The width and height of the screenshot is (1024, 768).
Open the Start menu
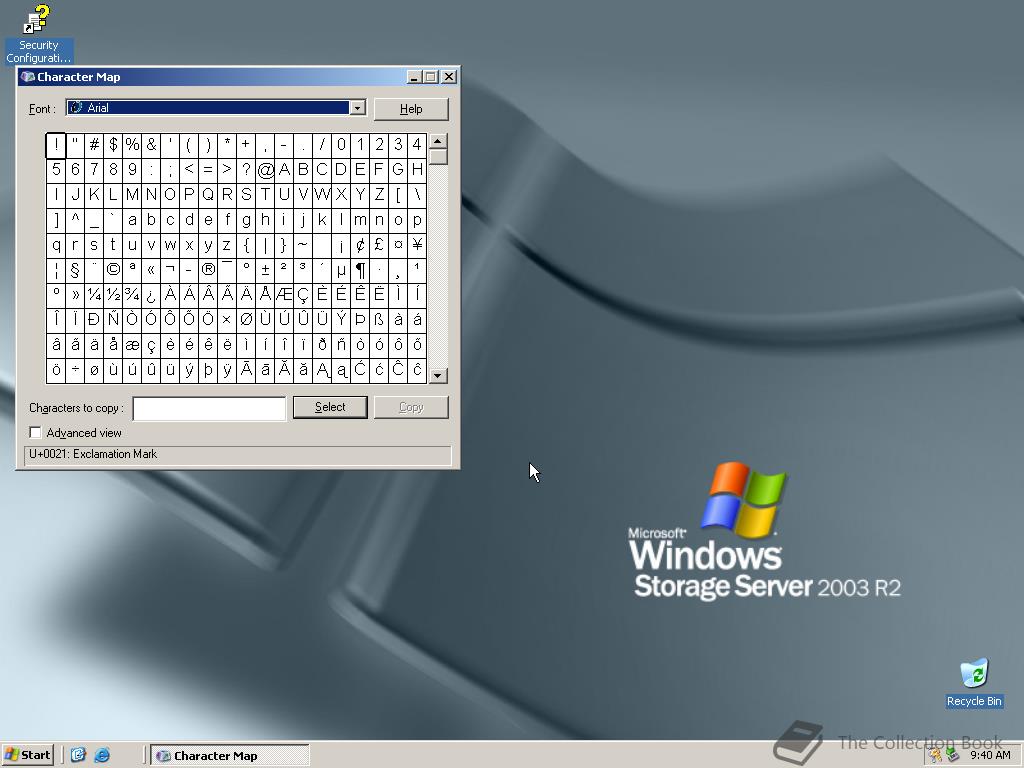tap(27, 755)
